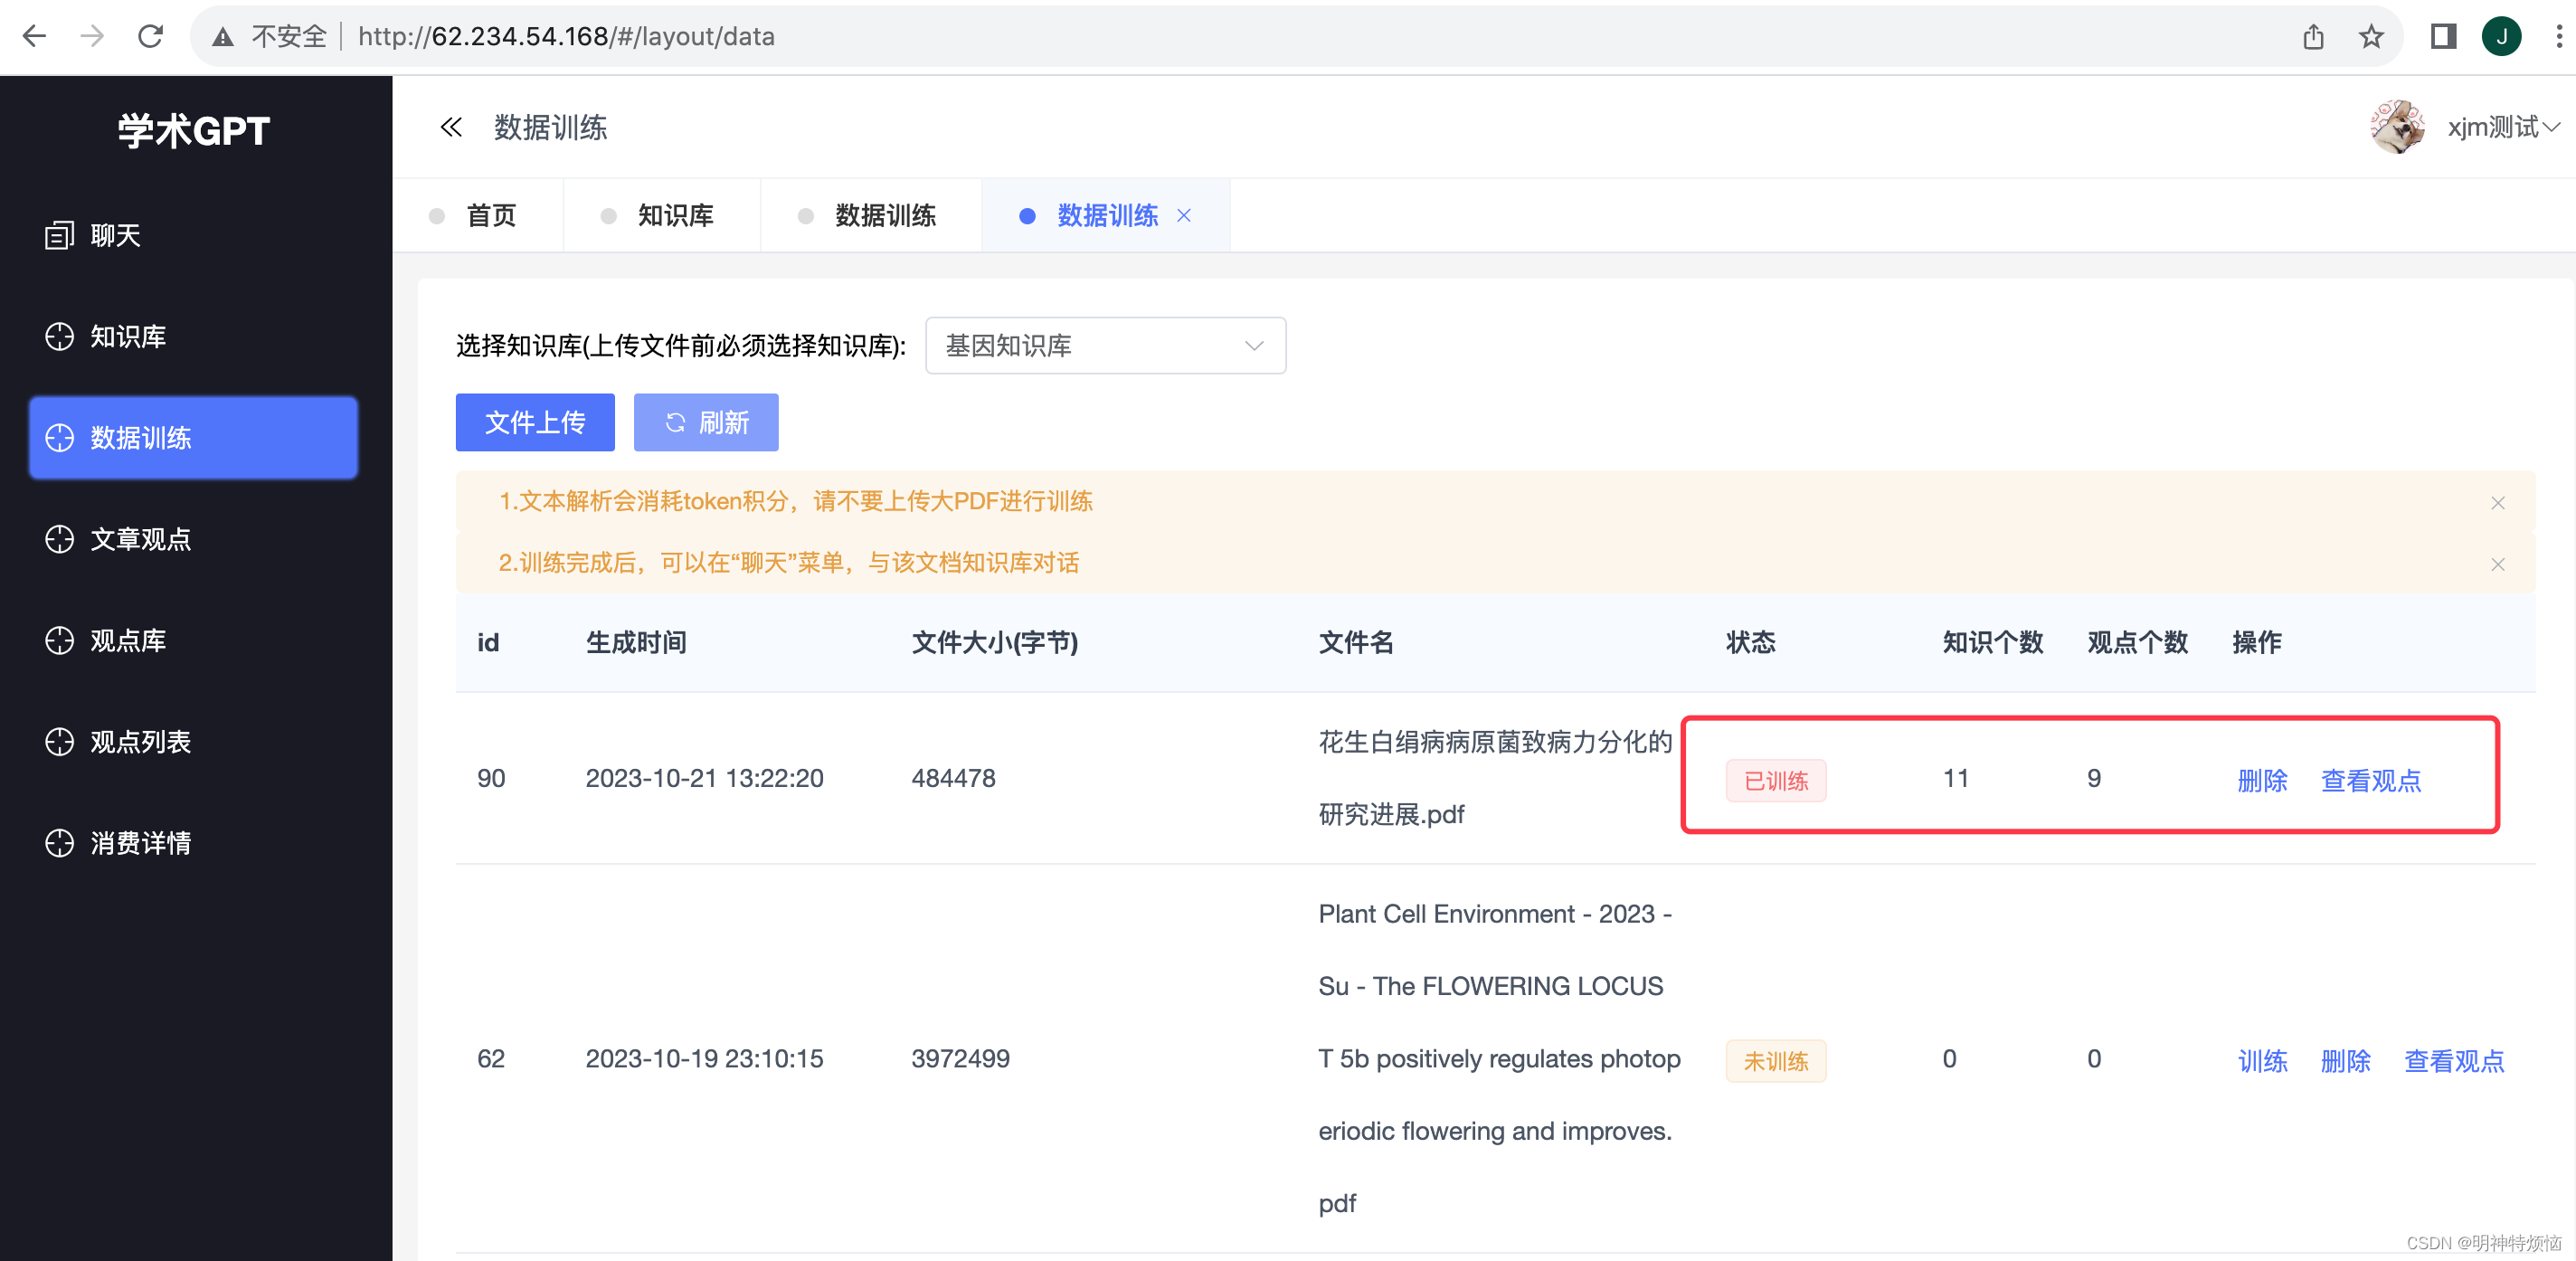2576x1261 pixels.
Task: Open Chrome three-dot menu
Action: 2559,37
